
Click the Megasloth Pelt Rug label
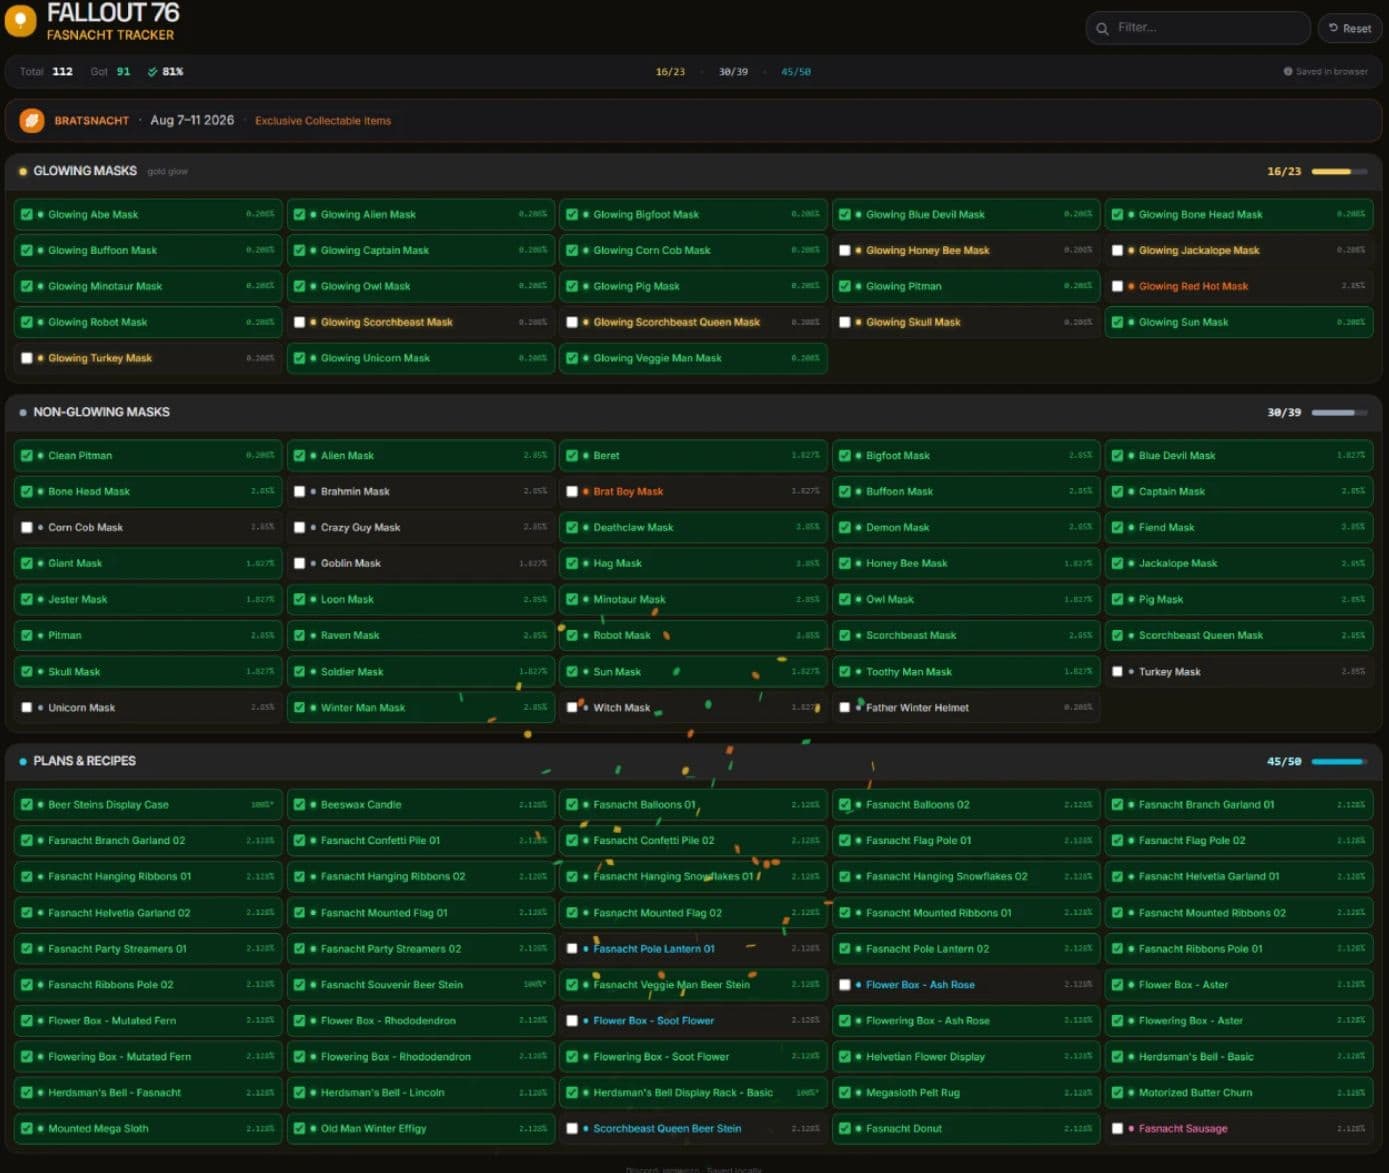(x=912, y=1093)
